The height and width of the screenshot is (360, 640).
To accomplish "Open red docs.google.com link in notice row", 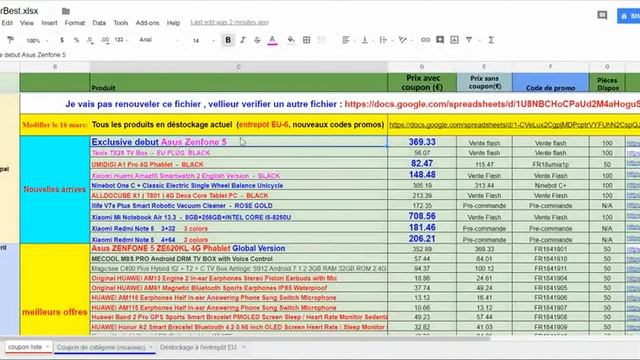I will 492,104.
